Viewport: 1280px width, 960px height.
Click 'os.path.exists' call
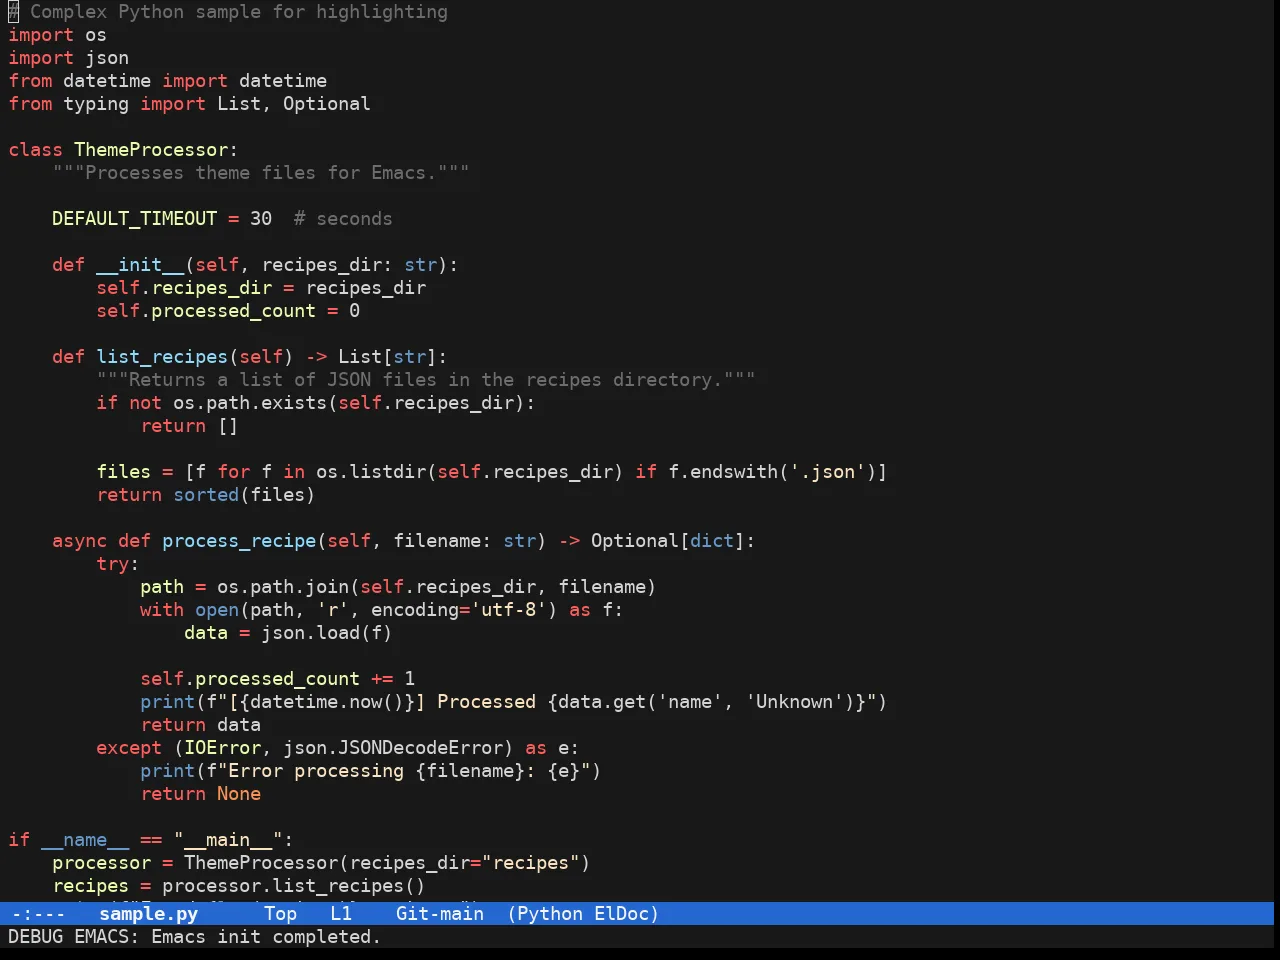250,403
